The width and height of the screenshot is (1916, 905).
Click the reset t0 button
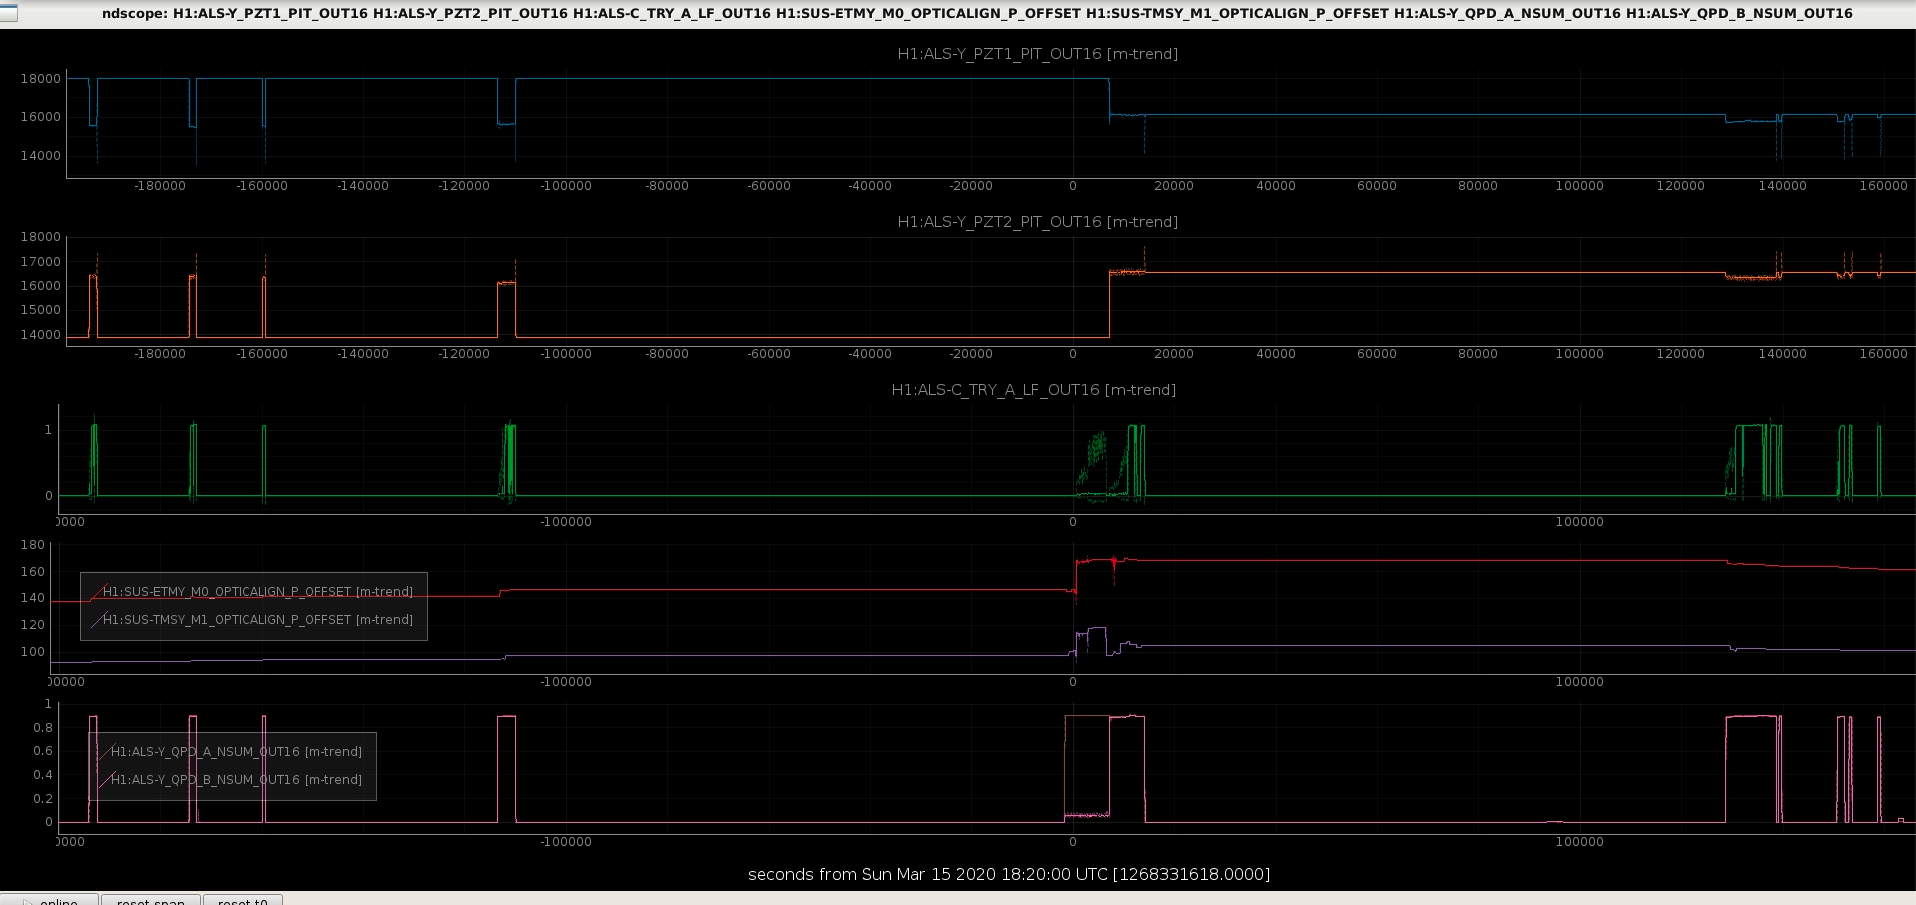pyautogui.click(x=243, y=899)
